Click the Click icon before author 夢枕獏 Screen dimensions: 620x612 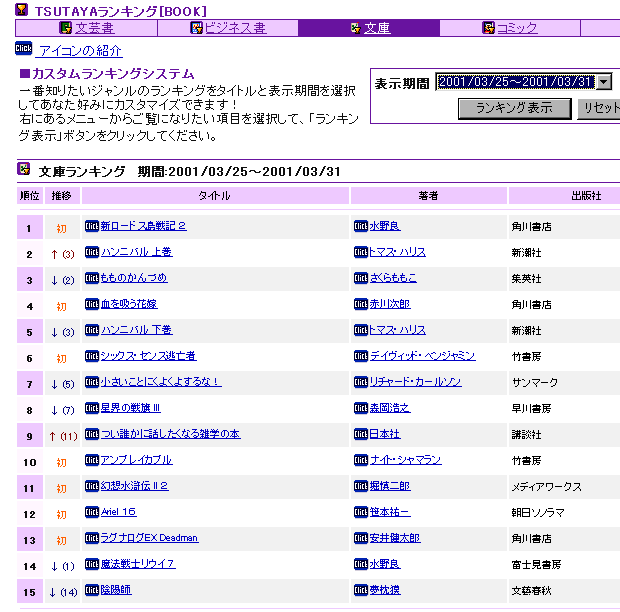[x=361, y=590]
